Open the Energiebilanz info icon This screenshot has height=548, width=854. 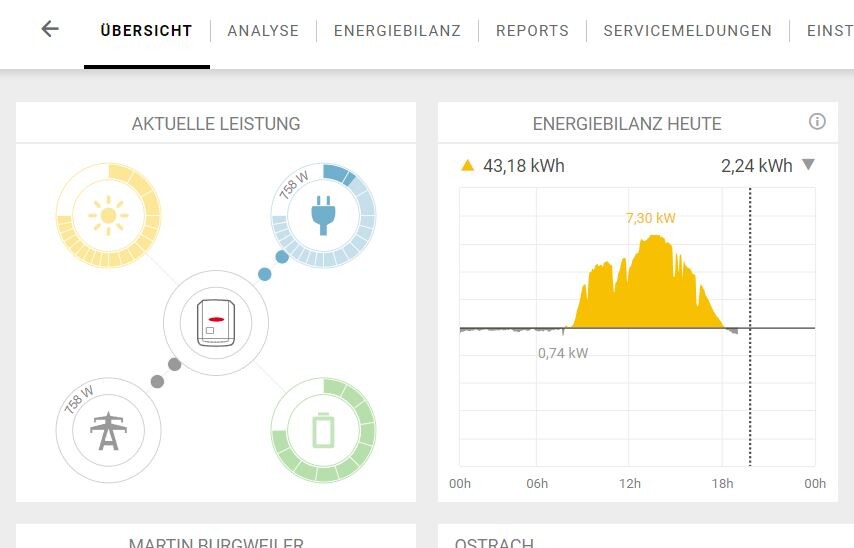tap(817, 122)
